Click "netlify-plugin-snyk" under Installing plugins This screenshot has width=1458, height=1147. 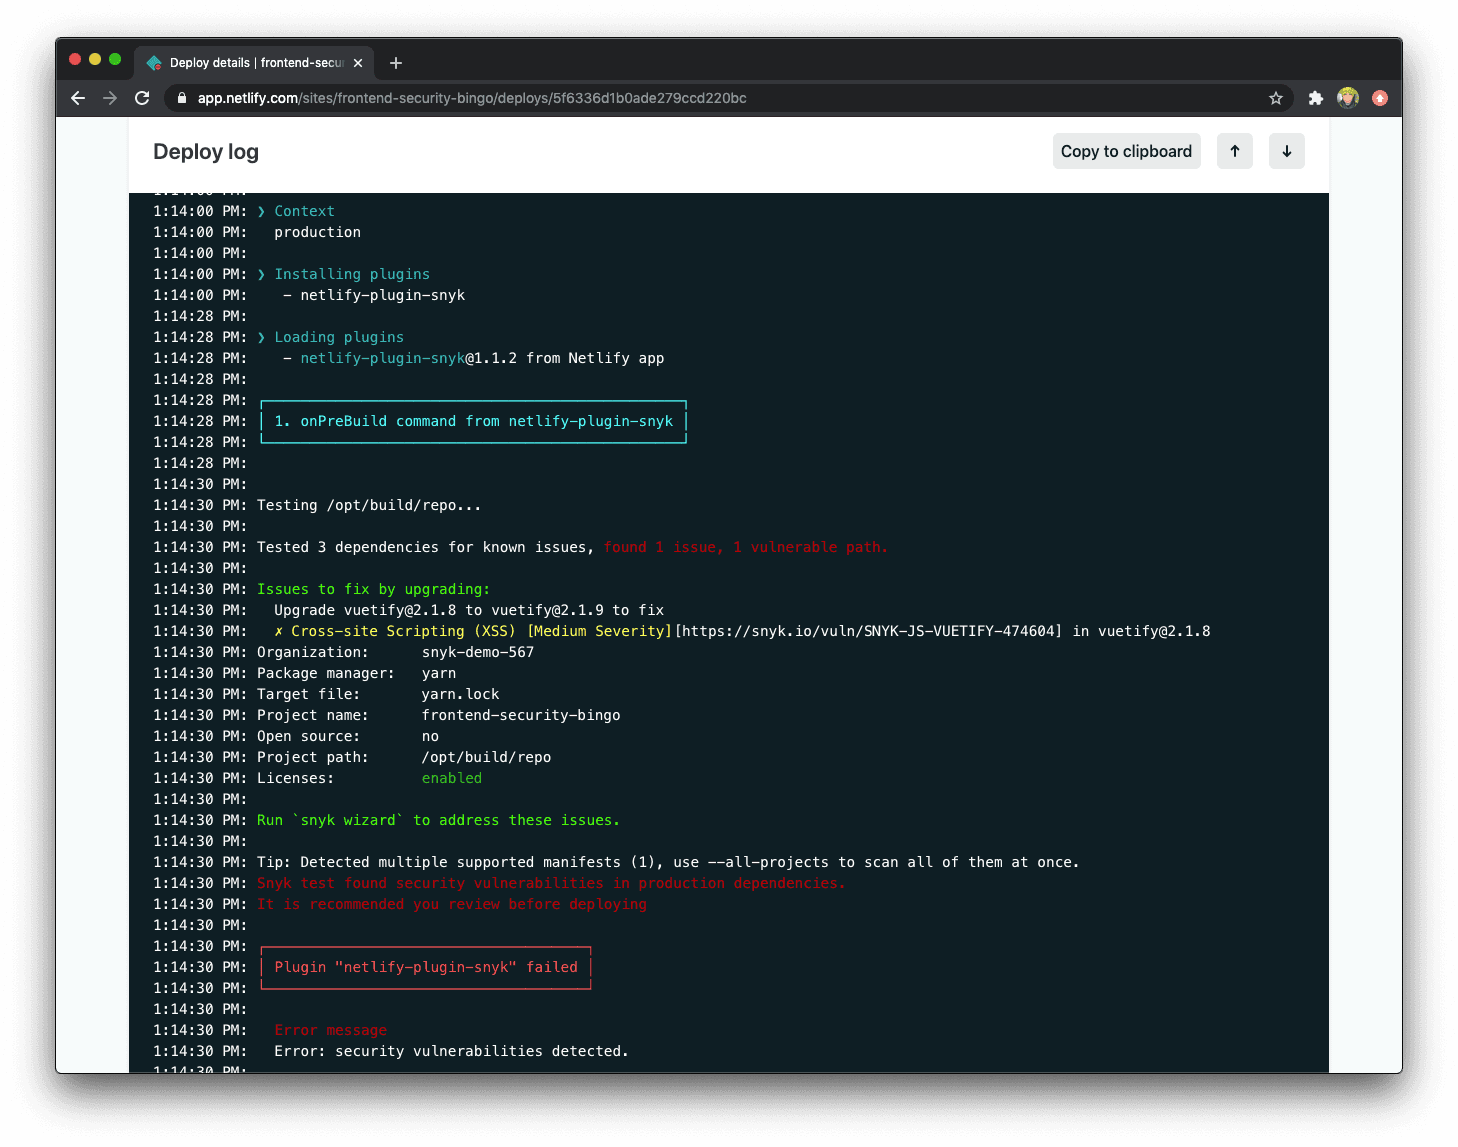[x=382, y=295]
